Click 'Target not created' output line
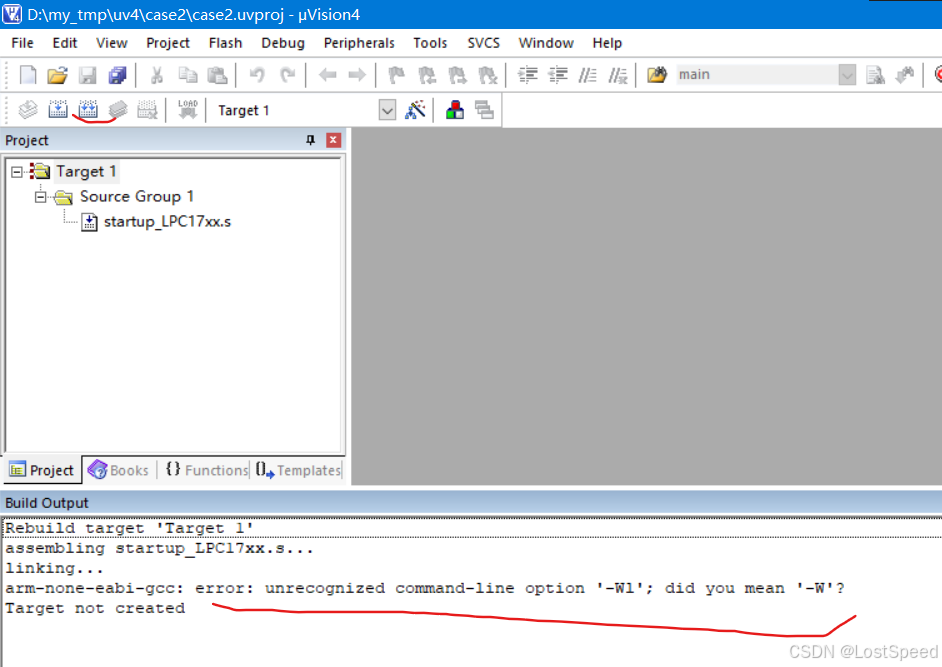 point(96,608)
